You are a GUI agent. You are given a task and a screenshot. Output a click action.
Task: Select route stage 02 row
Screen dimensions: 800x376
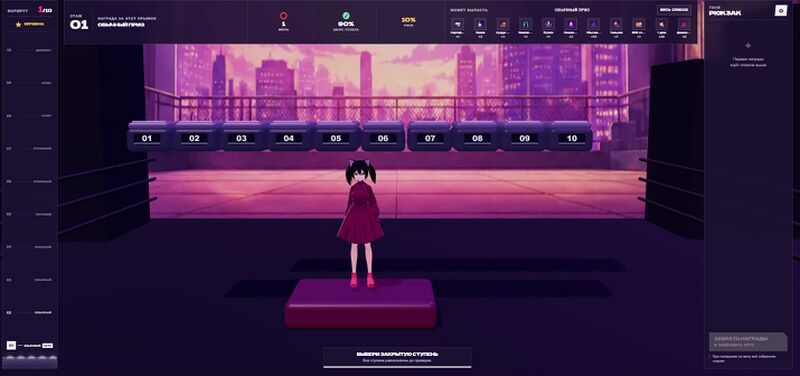(x=29, y=312)
